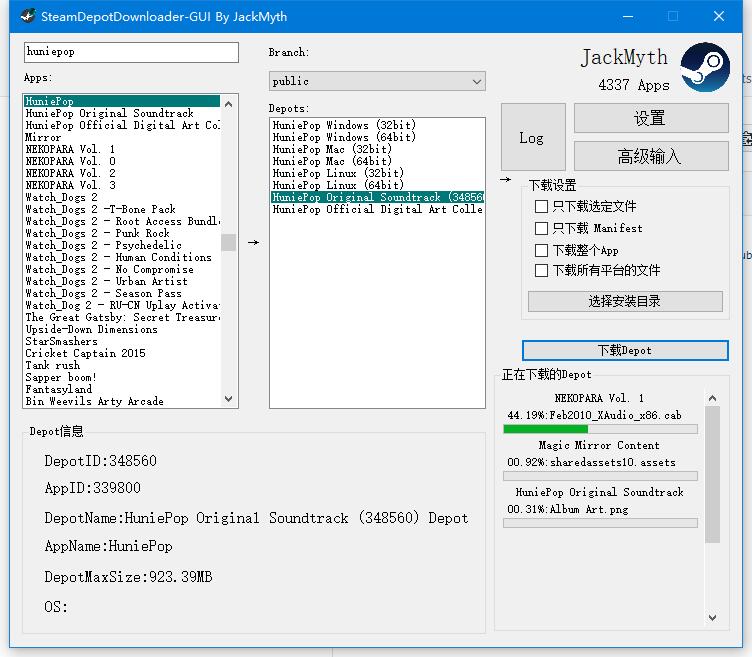Select HuniePop Mac (64bit) depot
This screenshot has height=657, width=752.
coord(377,161)
